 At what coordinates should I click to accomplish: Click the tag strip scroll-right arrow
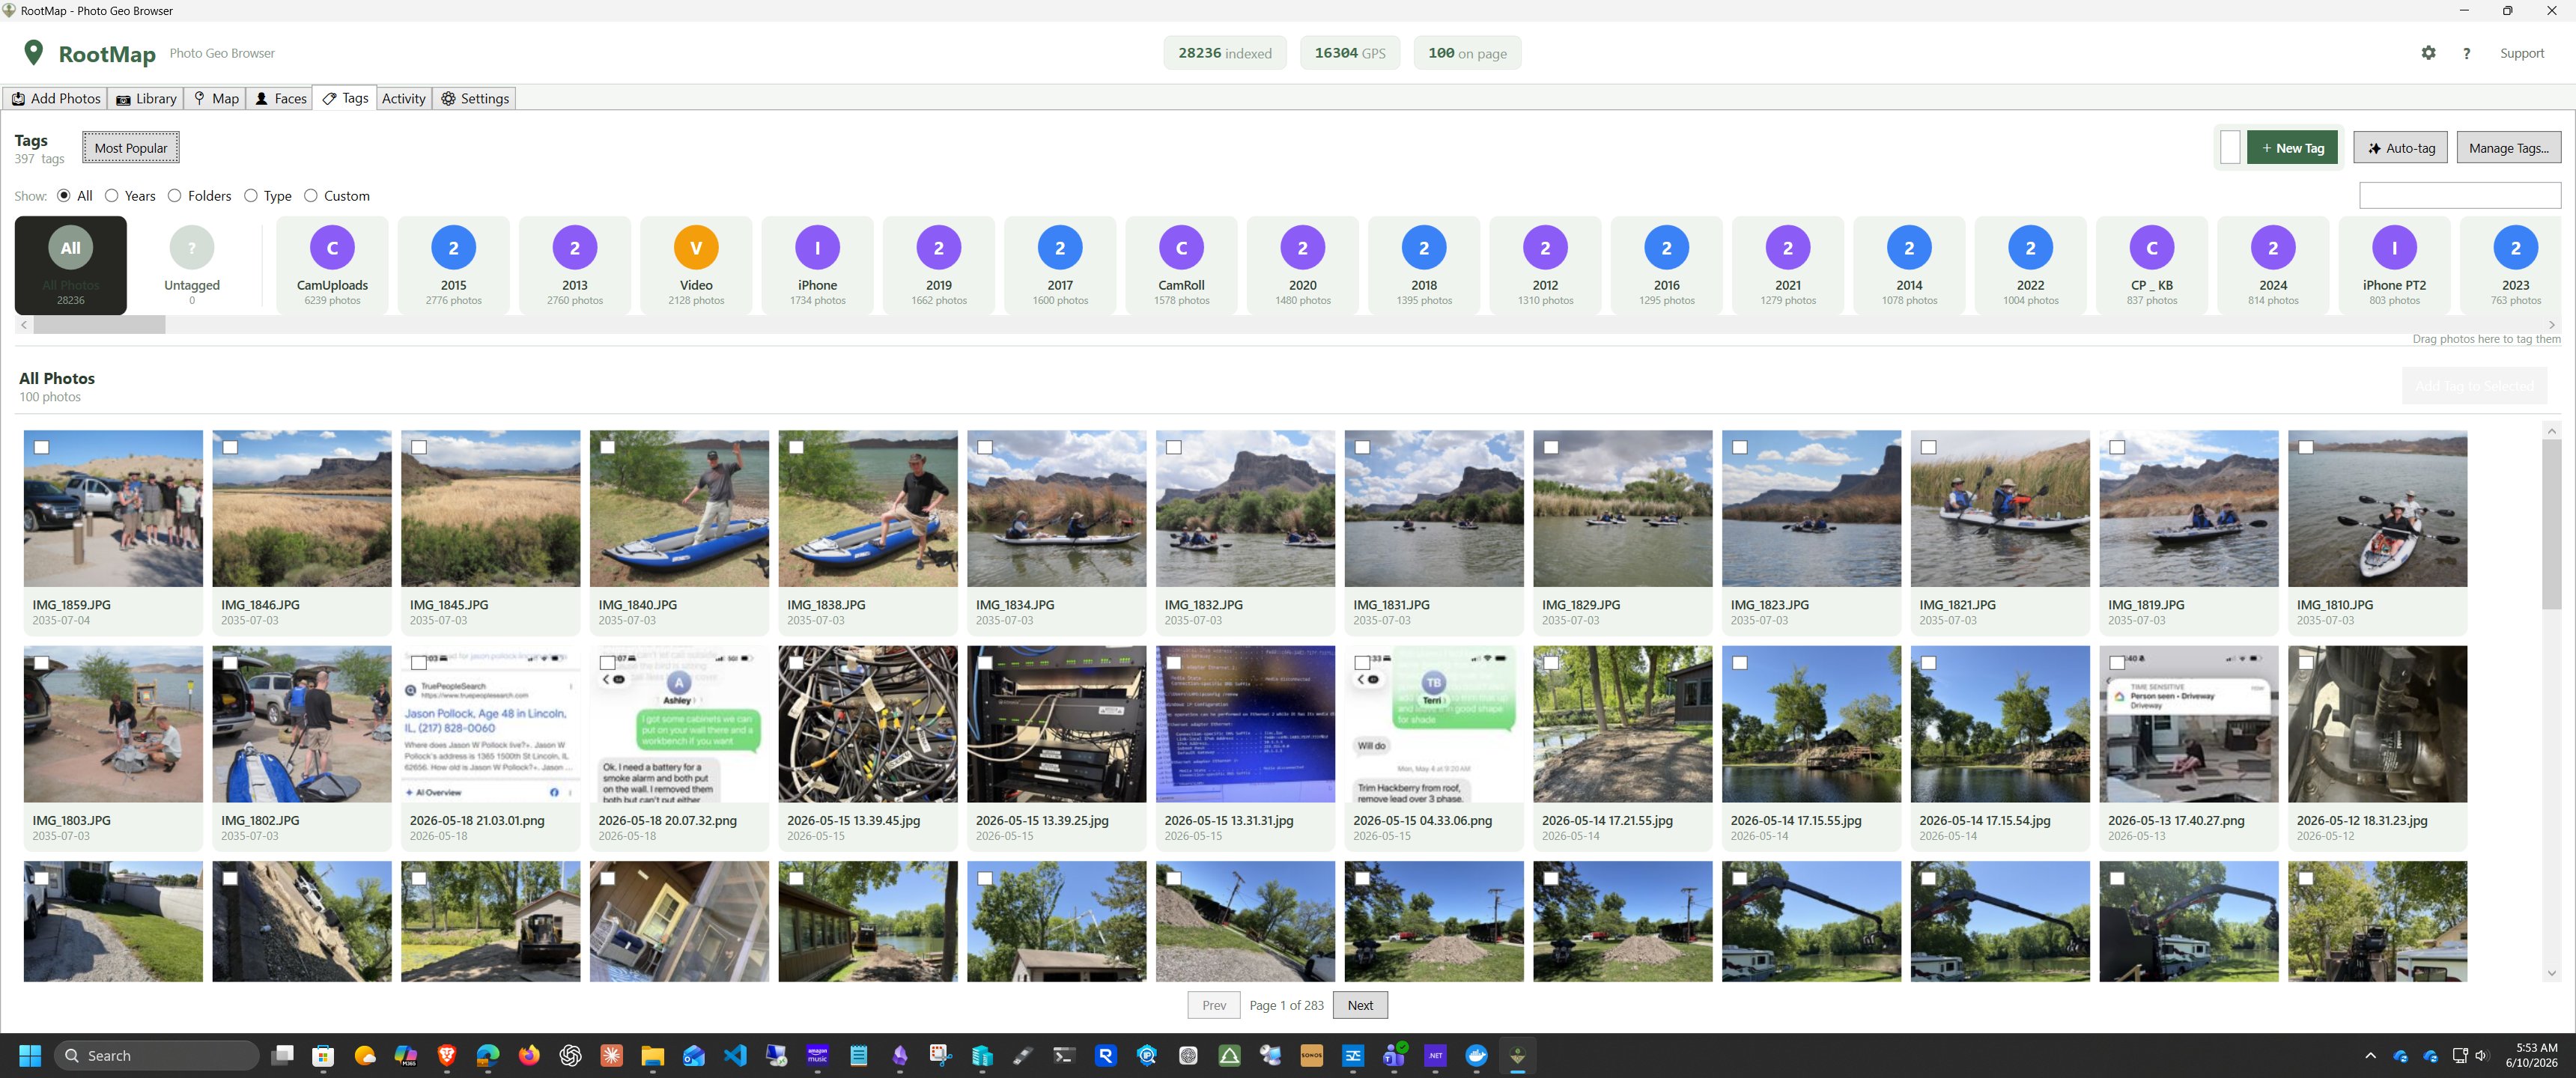(x=2552, y=325)
